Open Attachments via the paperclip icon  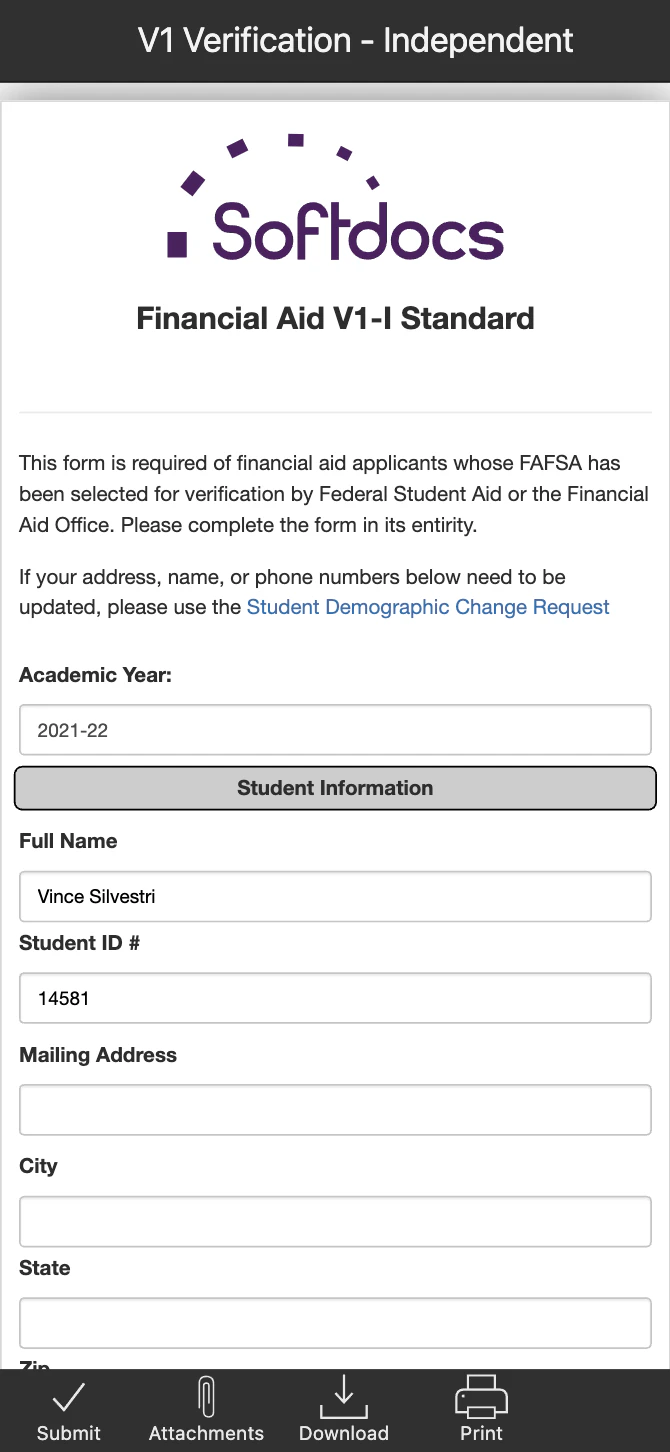click(x=206, y=1397)
